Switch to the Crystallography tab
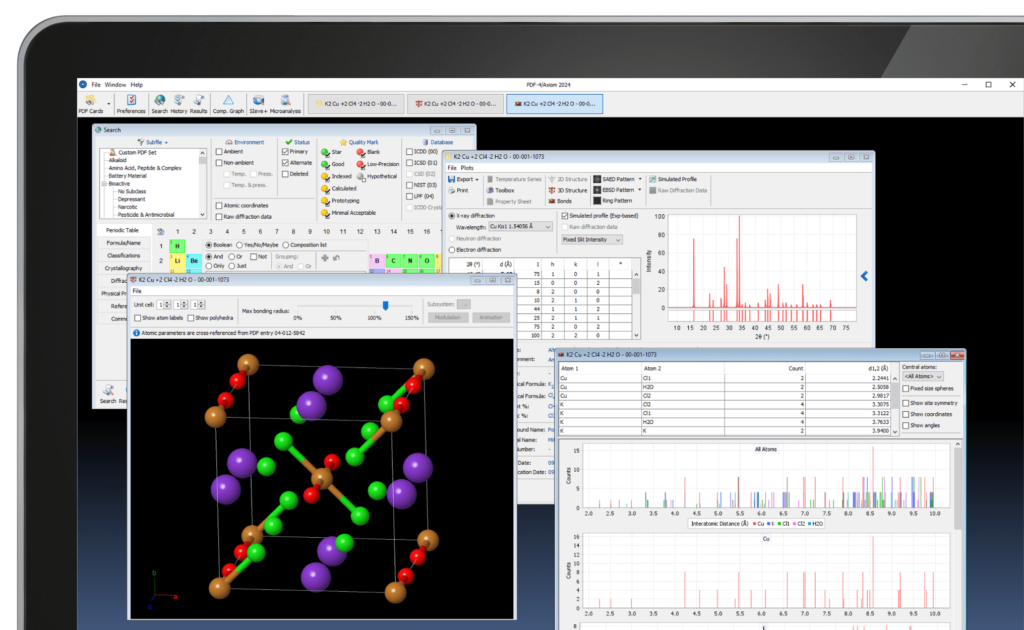1024x630 pixels. [123, 268]
